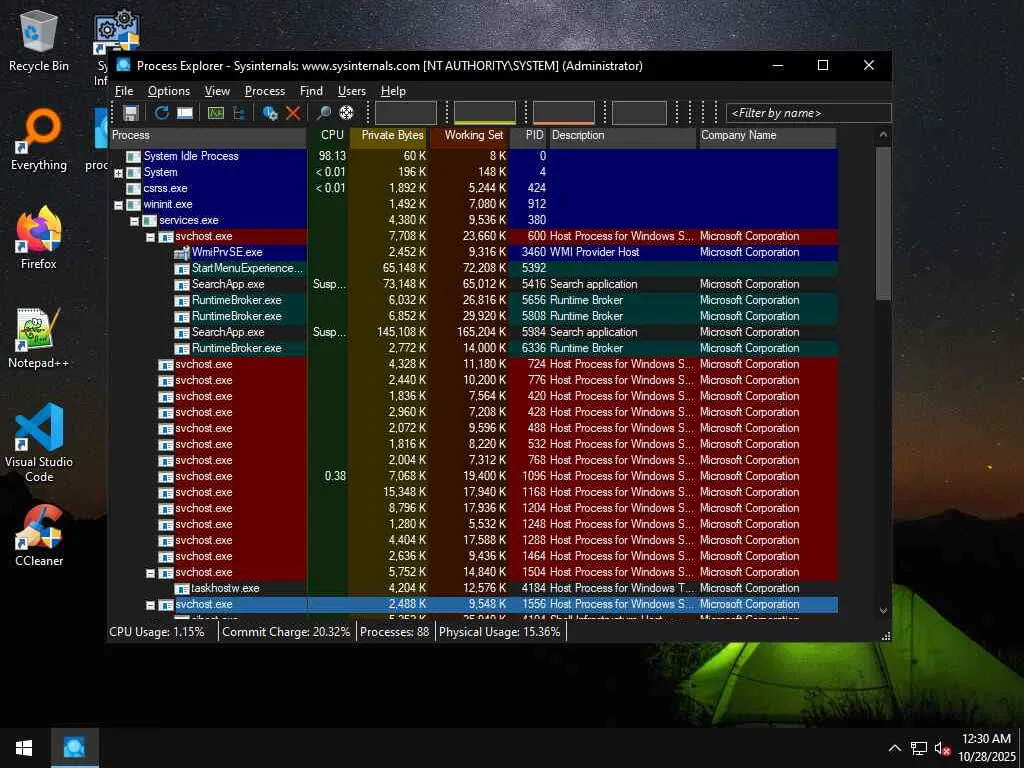
Task: Click the scrollbar up arrow in process list
Action: coord(883,135)
